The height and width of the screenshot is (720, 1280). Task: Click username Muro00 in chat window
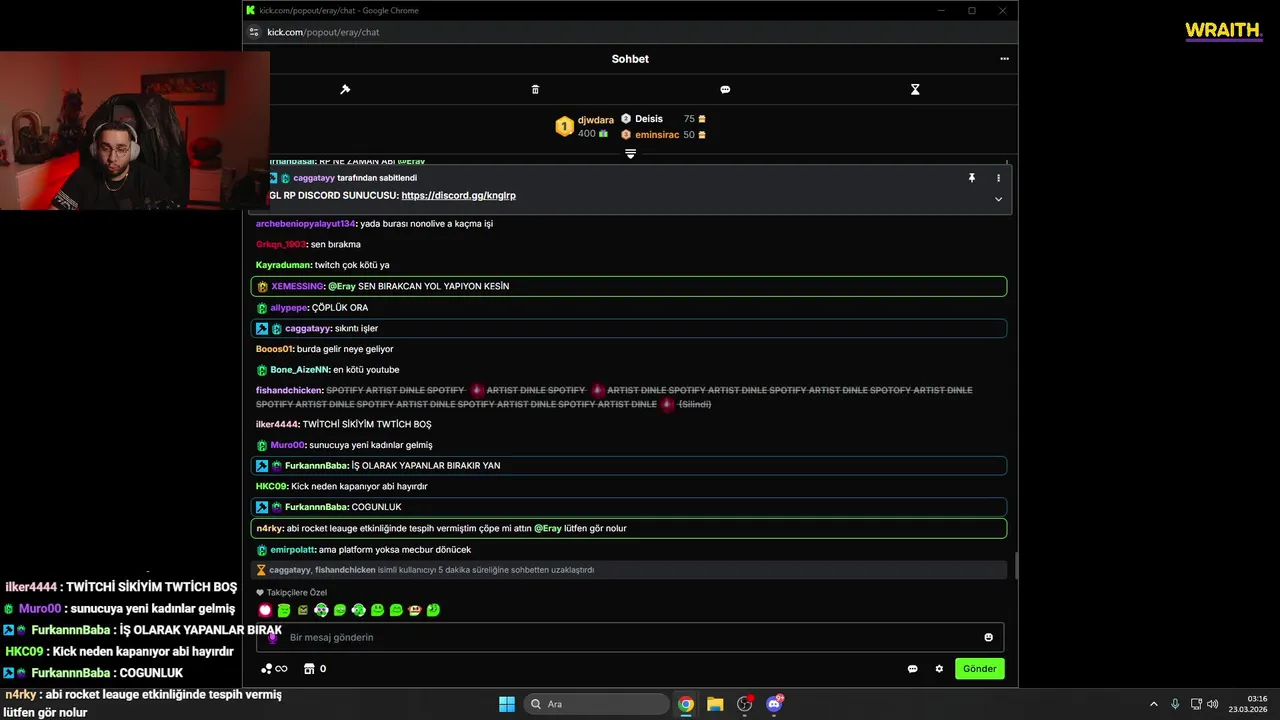[287, 445]
